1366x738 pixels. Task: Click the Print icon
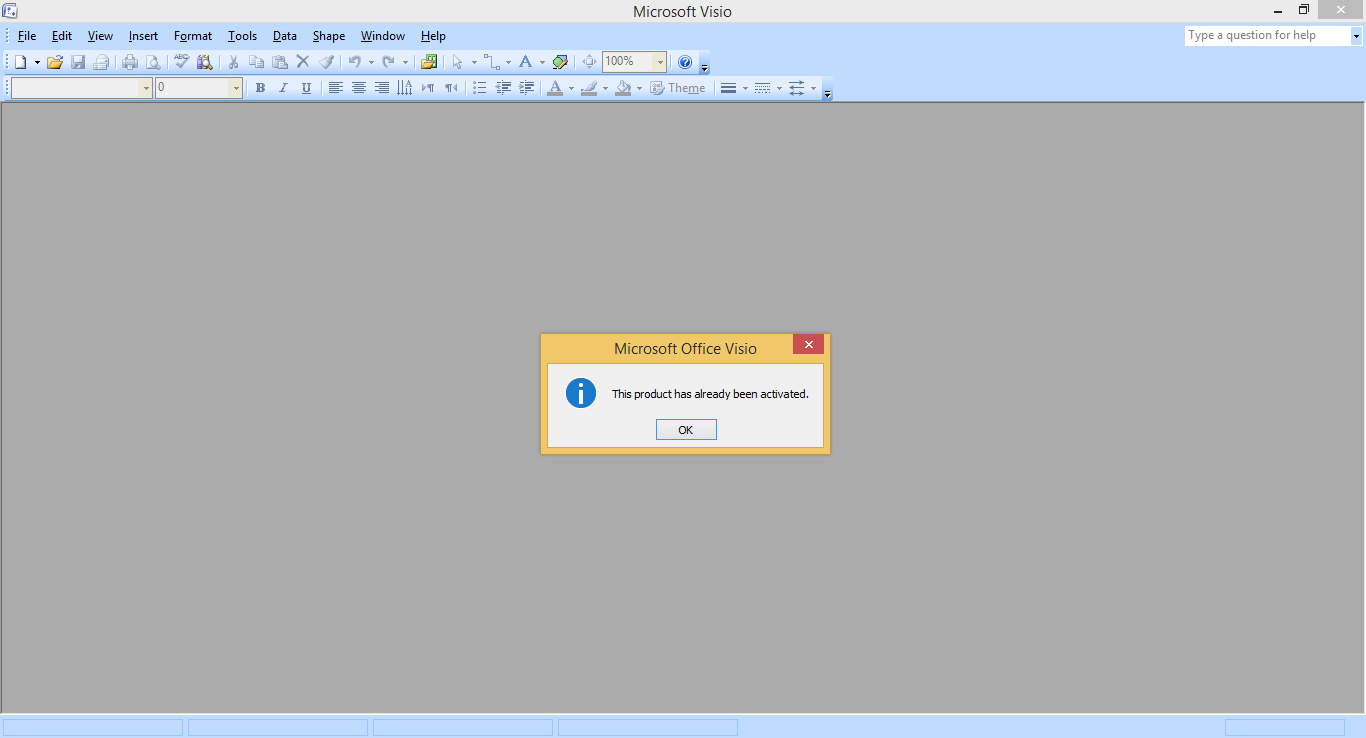coord(130,62)
